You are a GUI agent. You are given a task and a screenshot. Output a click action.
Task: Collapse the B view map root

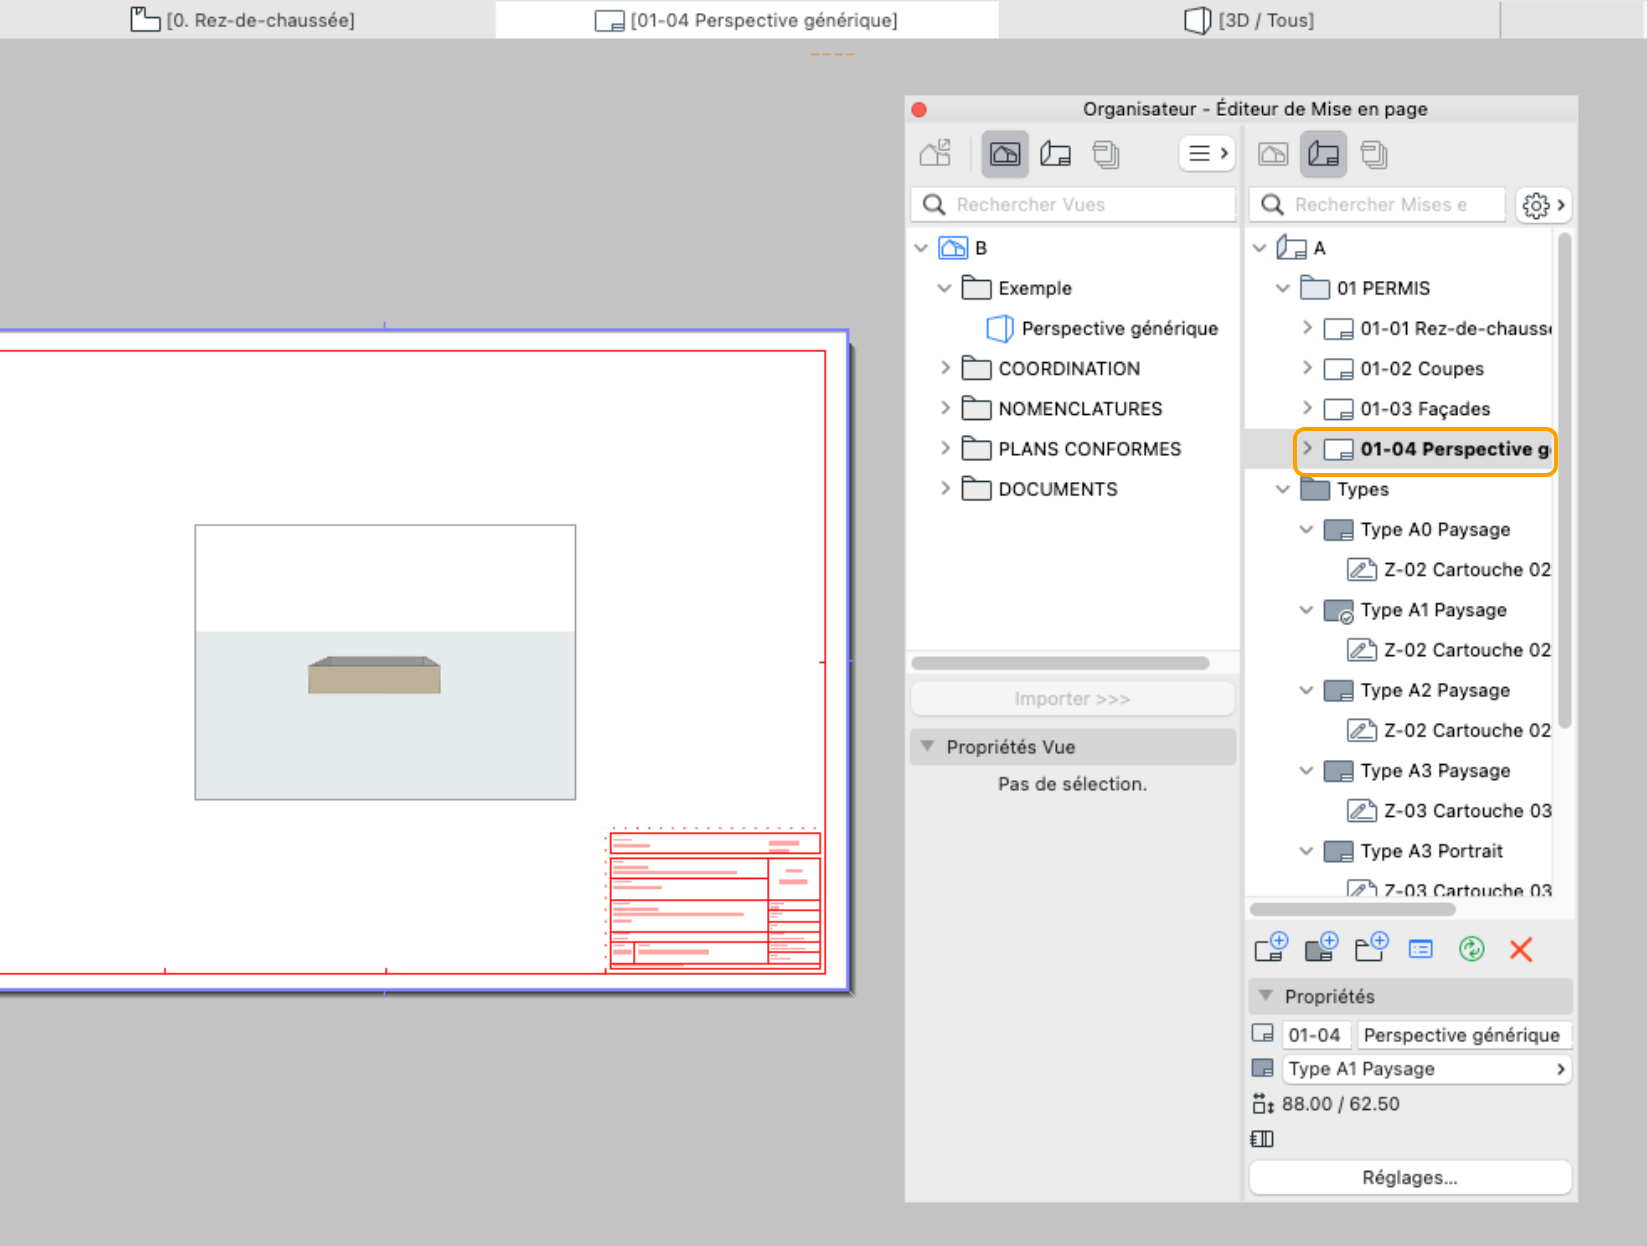tap(921, 248)
